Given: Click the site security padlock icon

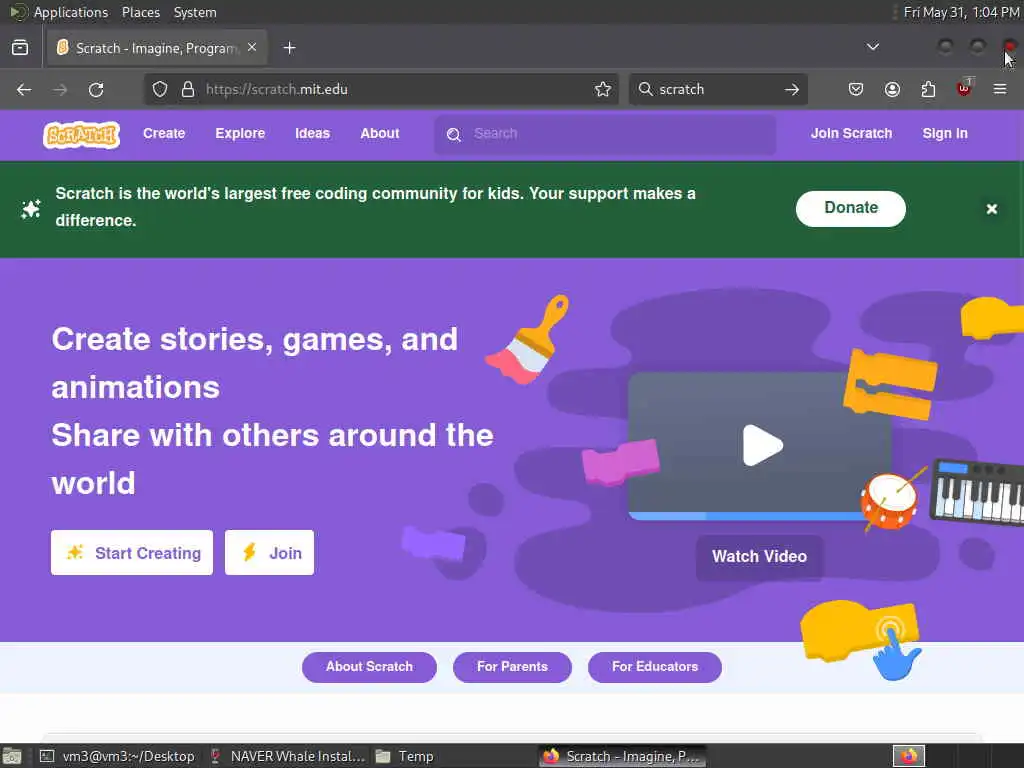Looking at the screenshot, I should (188, 89).
